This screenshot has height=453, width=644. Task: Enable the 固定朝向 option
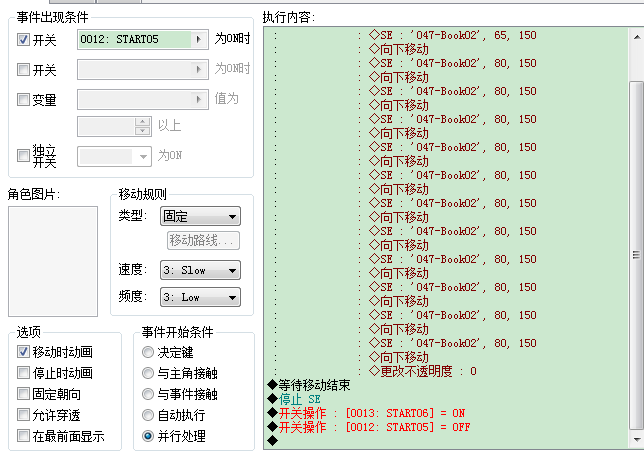23,393
